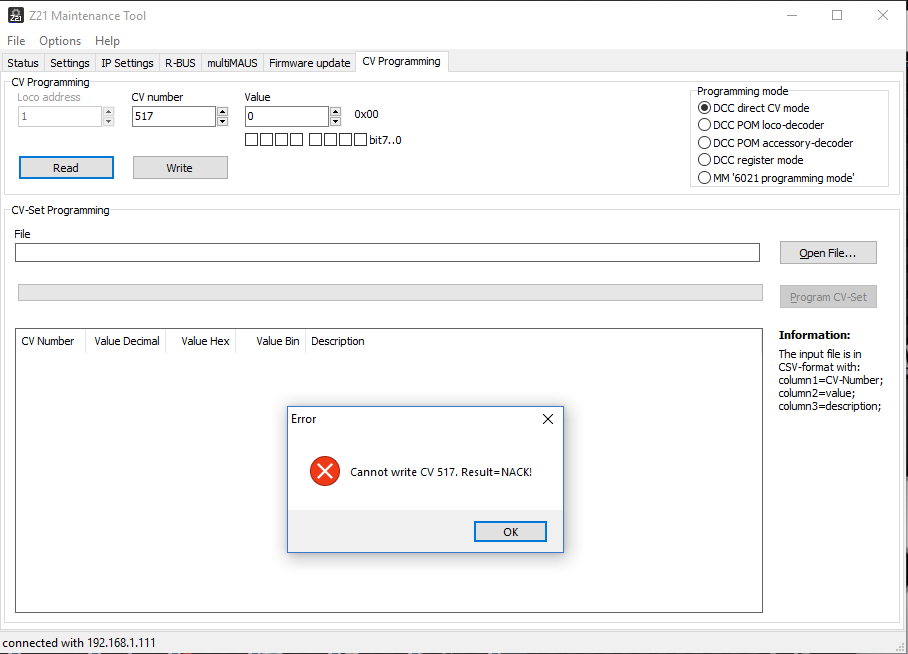Open the File menu
This screenshot has width=908, height=654.
16,41
